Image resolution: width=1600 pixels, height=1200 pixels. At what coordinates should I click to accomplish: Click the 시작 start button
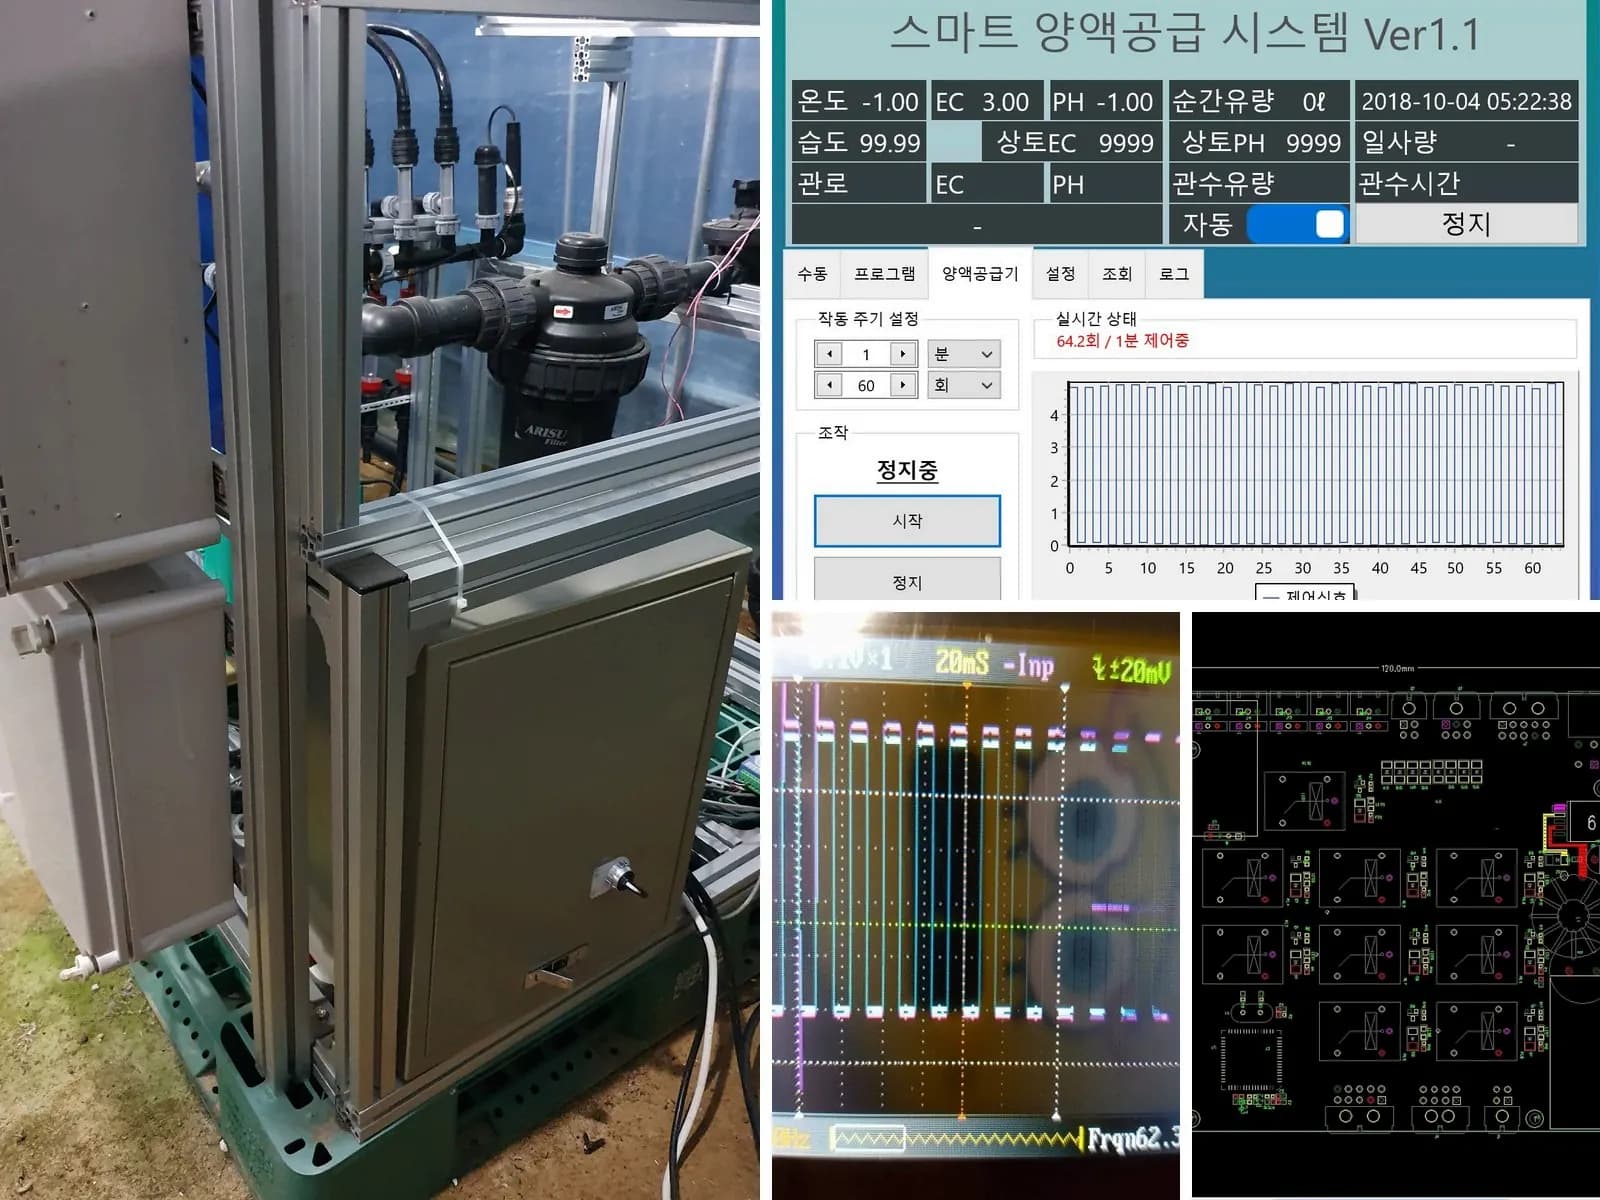(907, 521)
